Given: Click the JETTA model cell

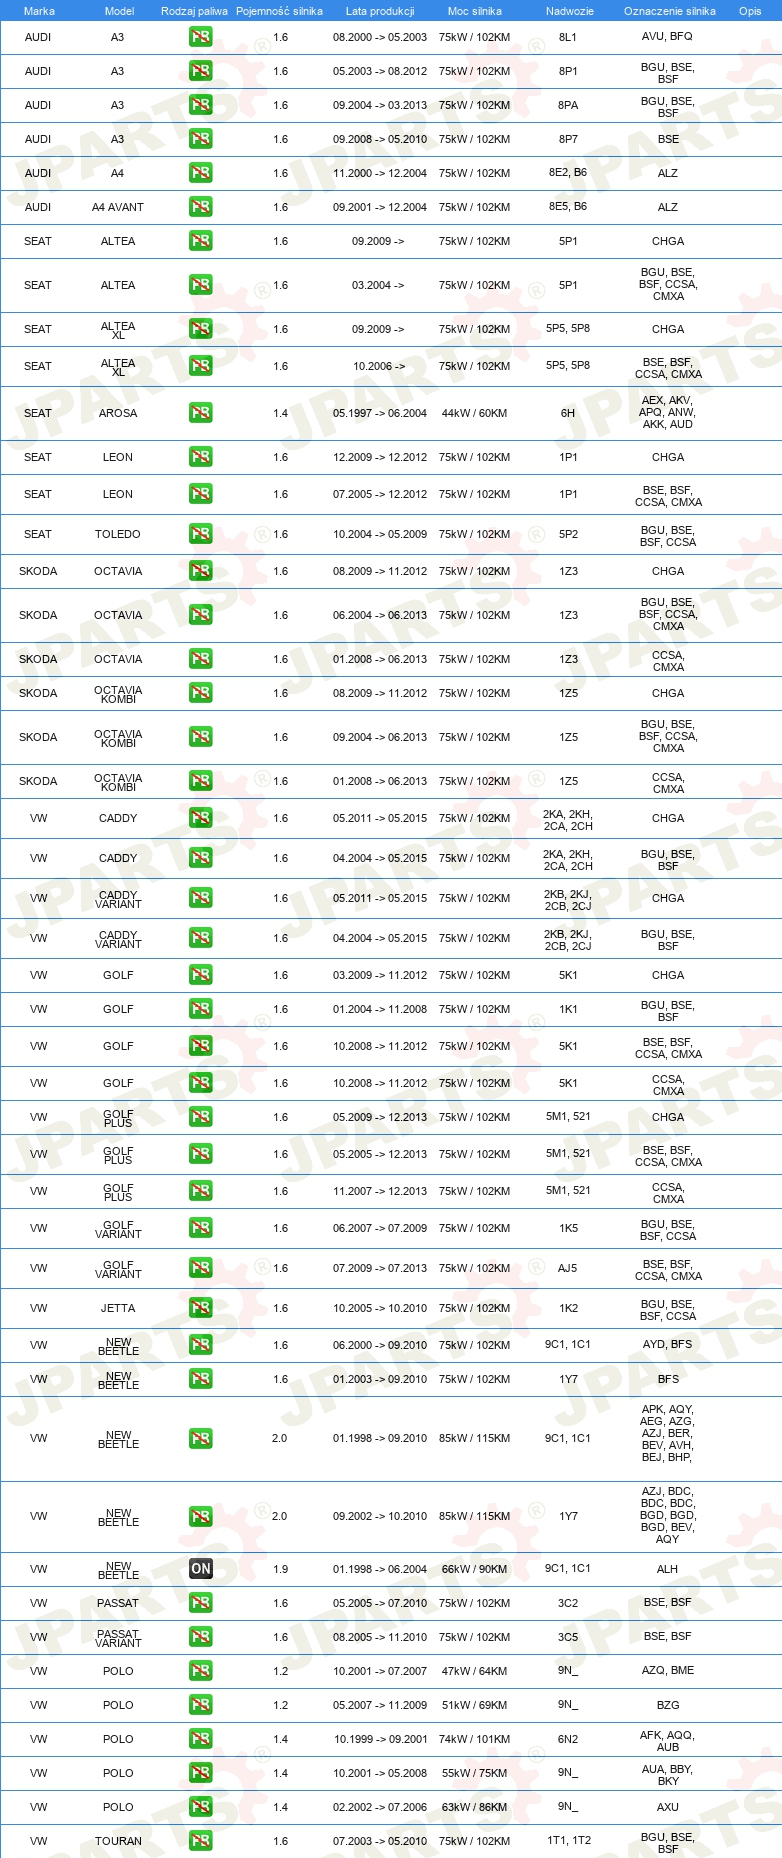Looking at the screenshot, I should 118,1308.
